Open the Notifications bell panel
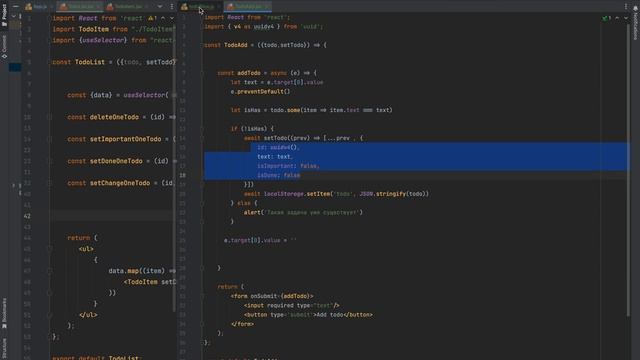The width and height of the screenshot is (640, 360). [x=636, y=22]
